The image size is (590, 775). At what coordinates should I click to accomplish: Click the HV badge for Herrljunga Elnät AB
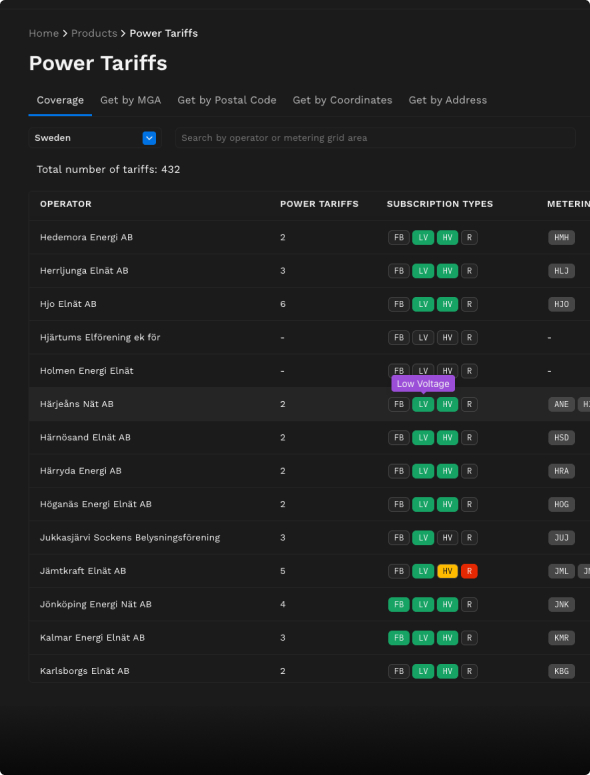[x=447, y=271]
